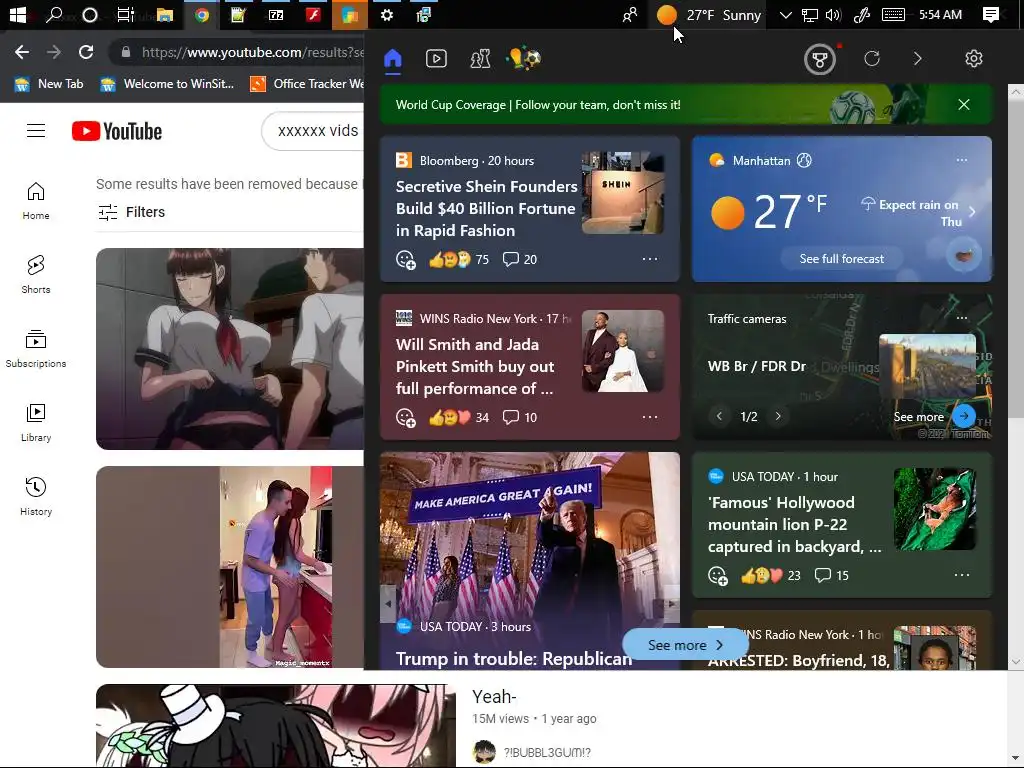Image resolution: width=1024 pixels, height=768 pixels.
Task: Open the Action Center notifications
Action: coord(991,14)
